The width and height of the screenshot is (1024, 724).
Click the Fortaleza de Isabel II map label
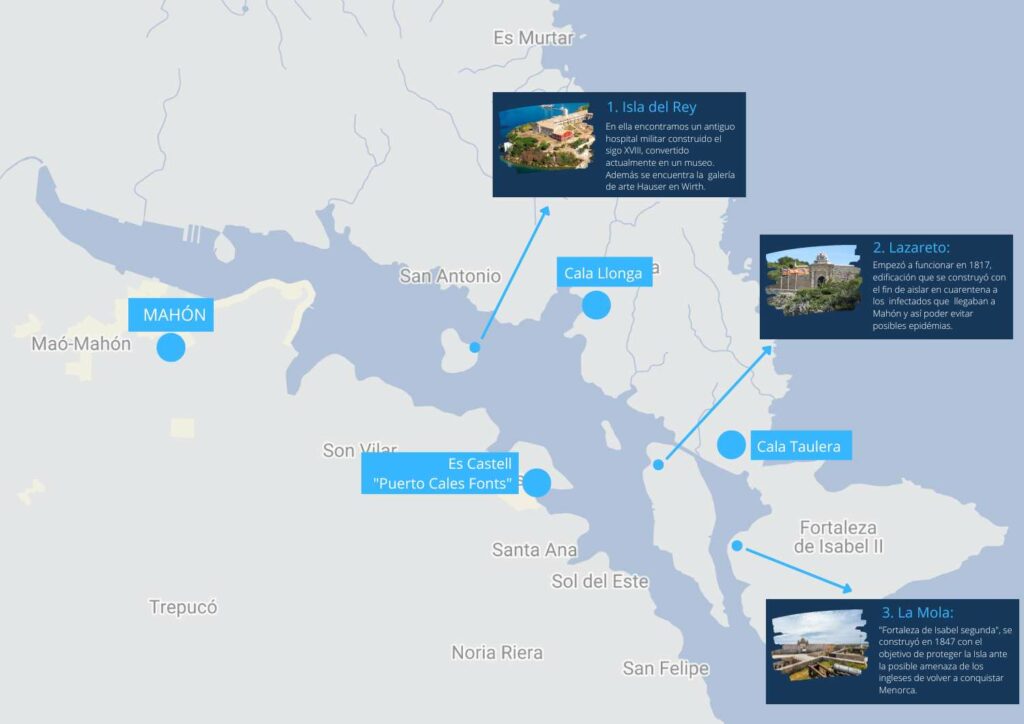839,537
